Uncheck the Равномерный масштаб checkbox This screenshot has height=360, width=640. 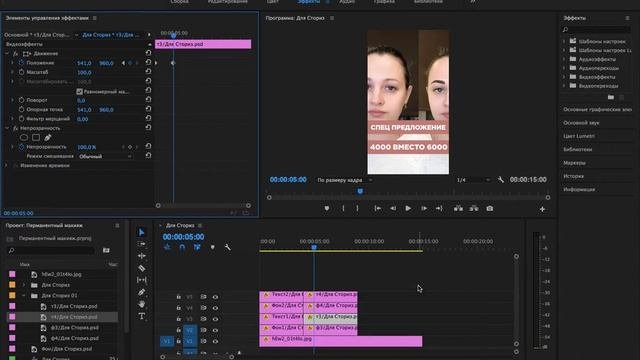(x=80, y=91)
